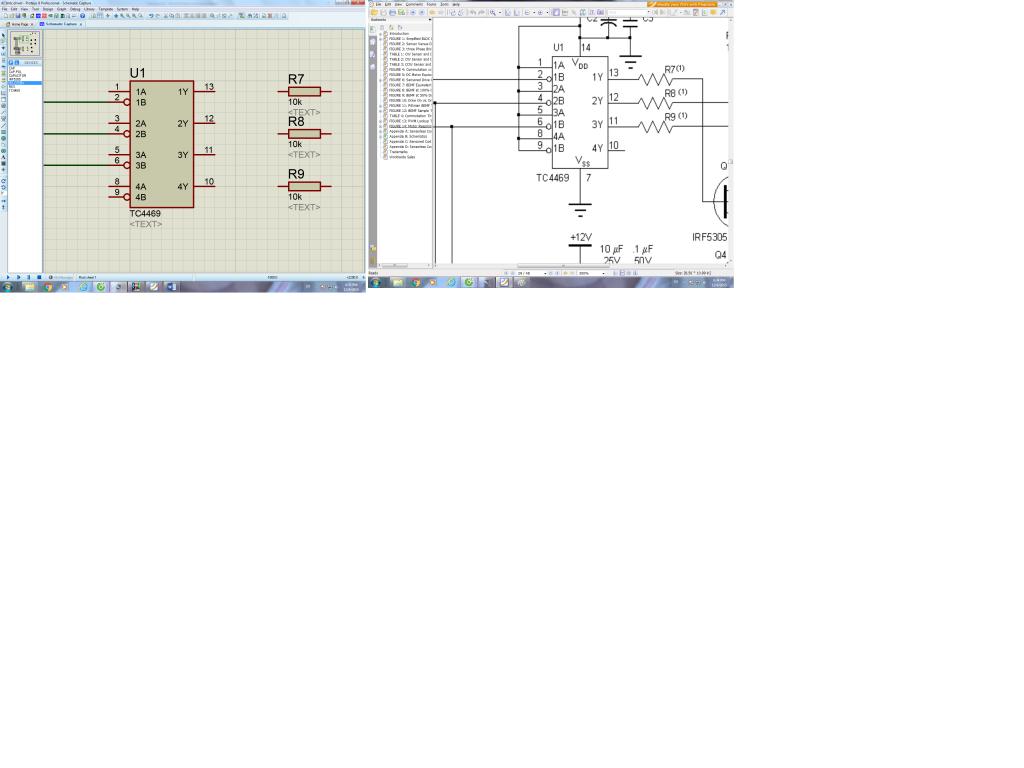Image resolution: width=1024 pixels, height=768 pixels.
Task: Open Google Chrome from the left taskbar
Action: pyautogui.click(x=48, y=286)
